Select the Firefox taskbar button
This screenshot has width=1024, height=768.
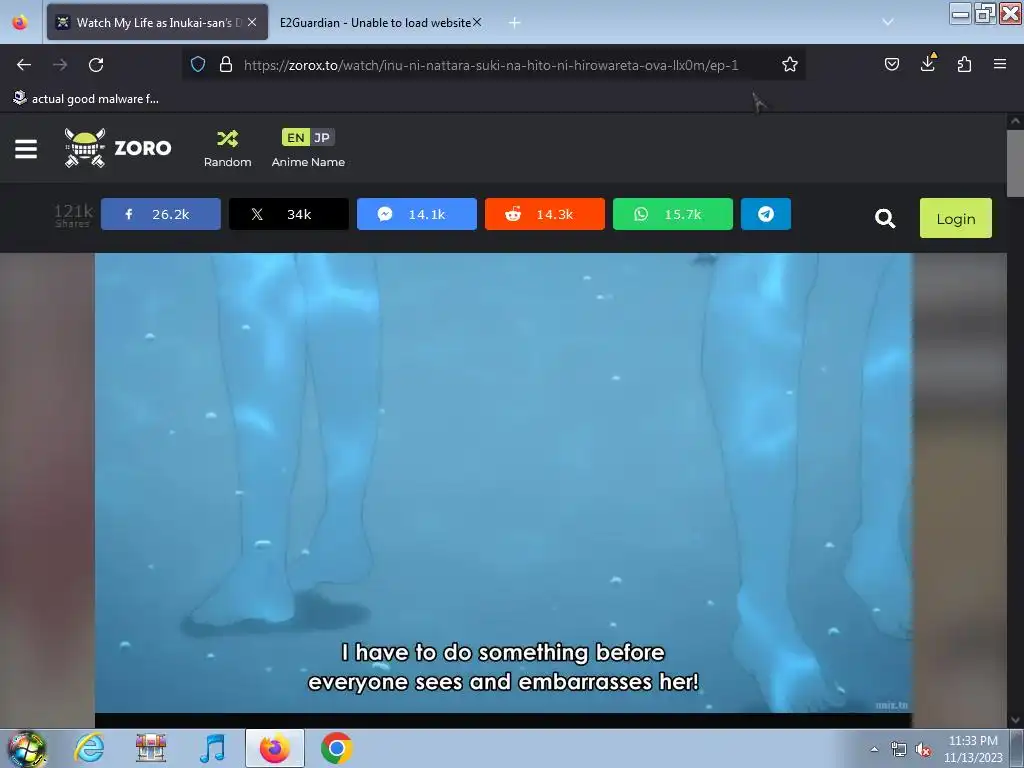tap(275, 748)
